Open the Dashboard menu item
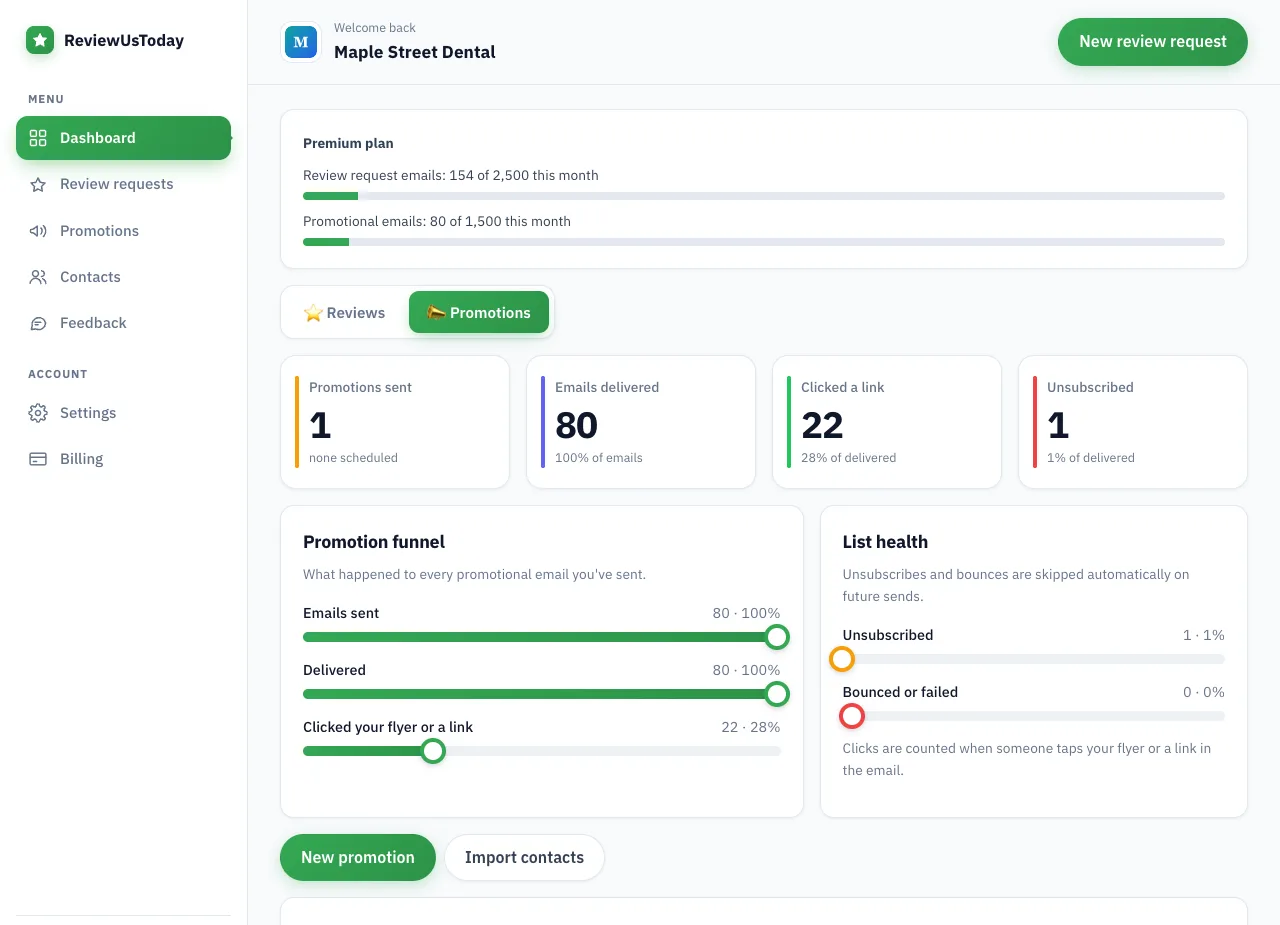The width and height of the screenshot is (1280, 925). pyautogui.click(x=123, y=138)
